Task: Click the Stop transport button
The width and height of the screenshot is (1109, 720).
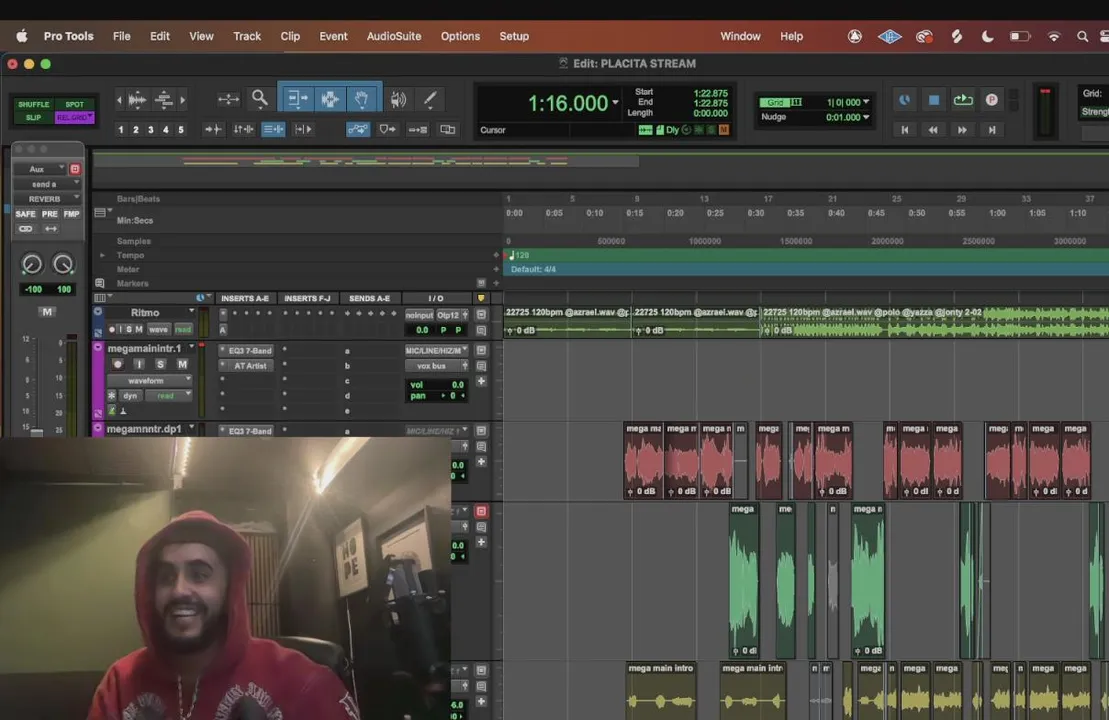Action: click(934, 100)
